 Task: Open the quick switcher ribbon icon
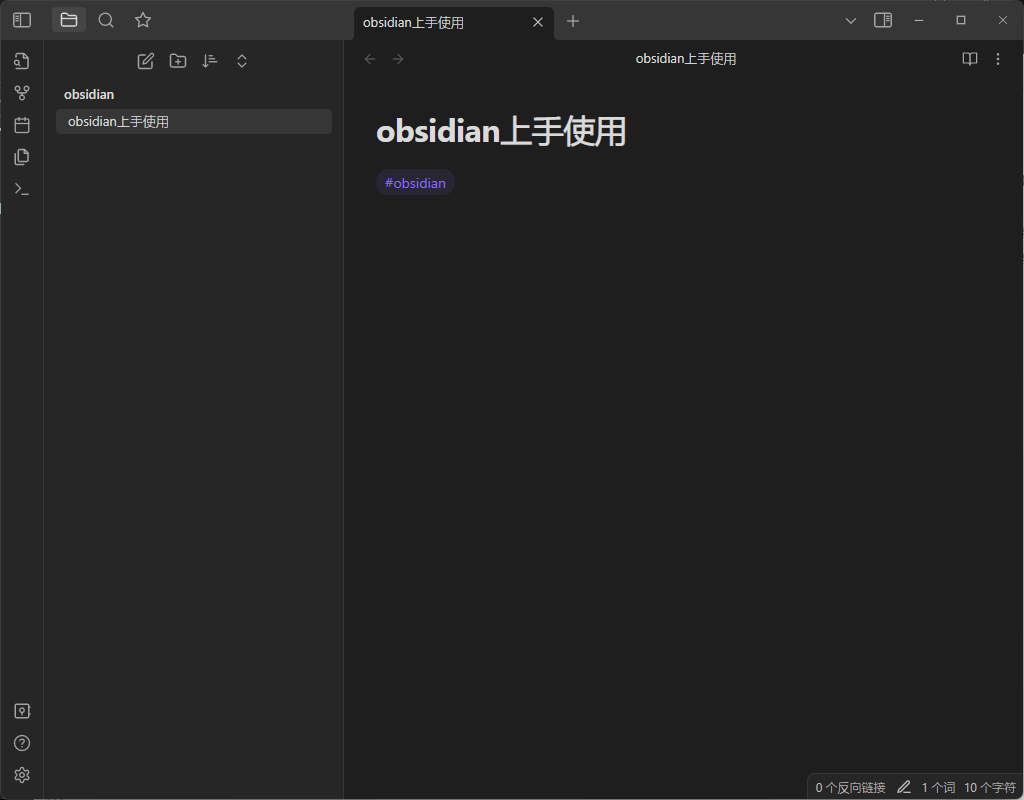point(22,61)
